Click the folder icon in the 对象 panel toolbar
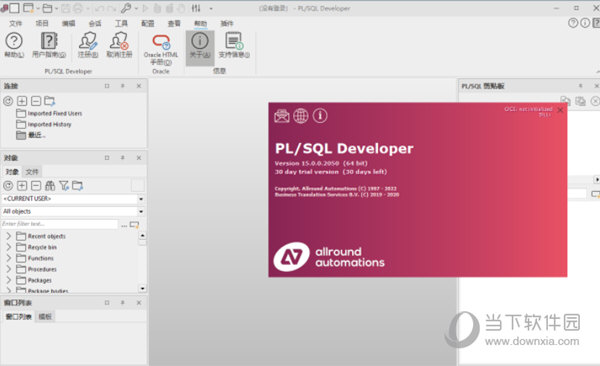Image resolution: width=600 pixels, height=366 pixels. (x=78, y=186)
